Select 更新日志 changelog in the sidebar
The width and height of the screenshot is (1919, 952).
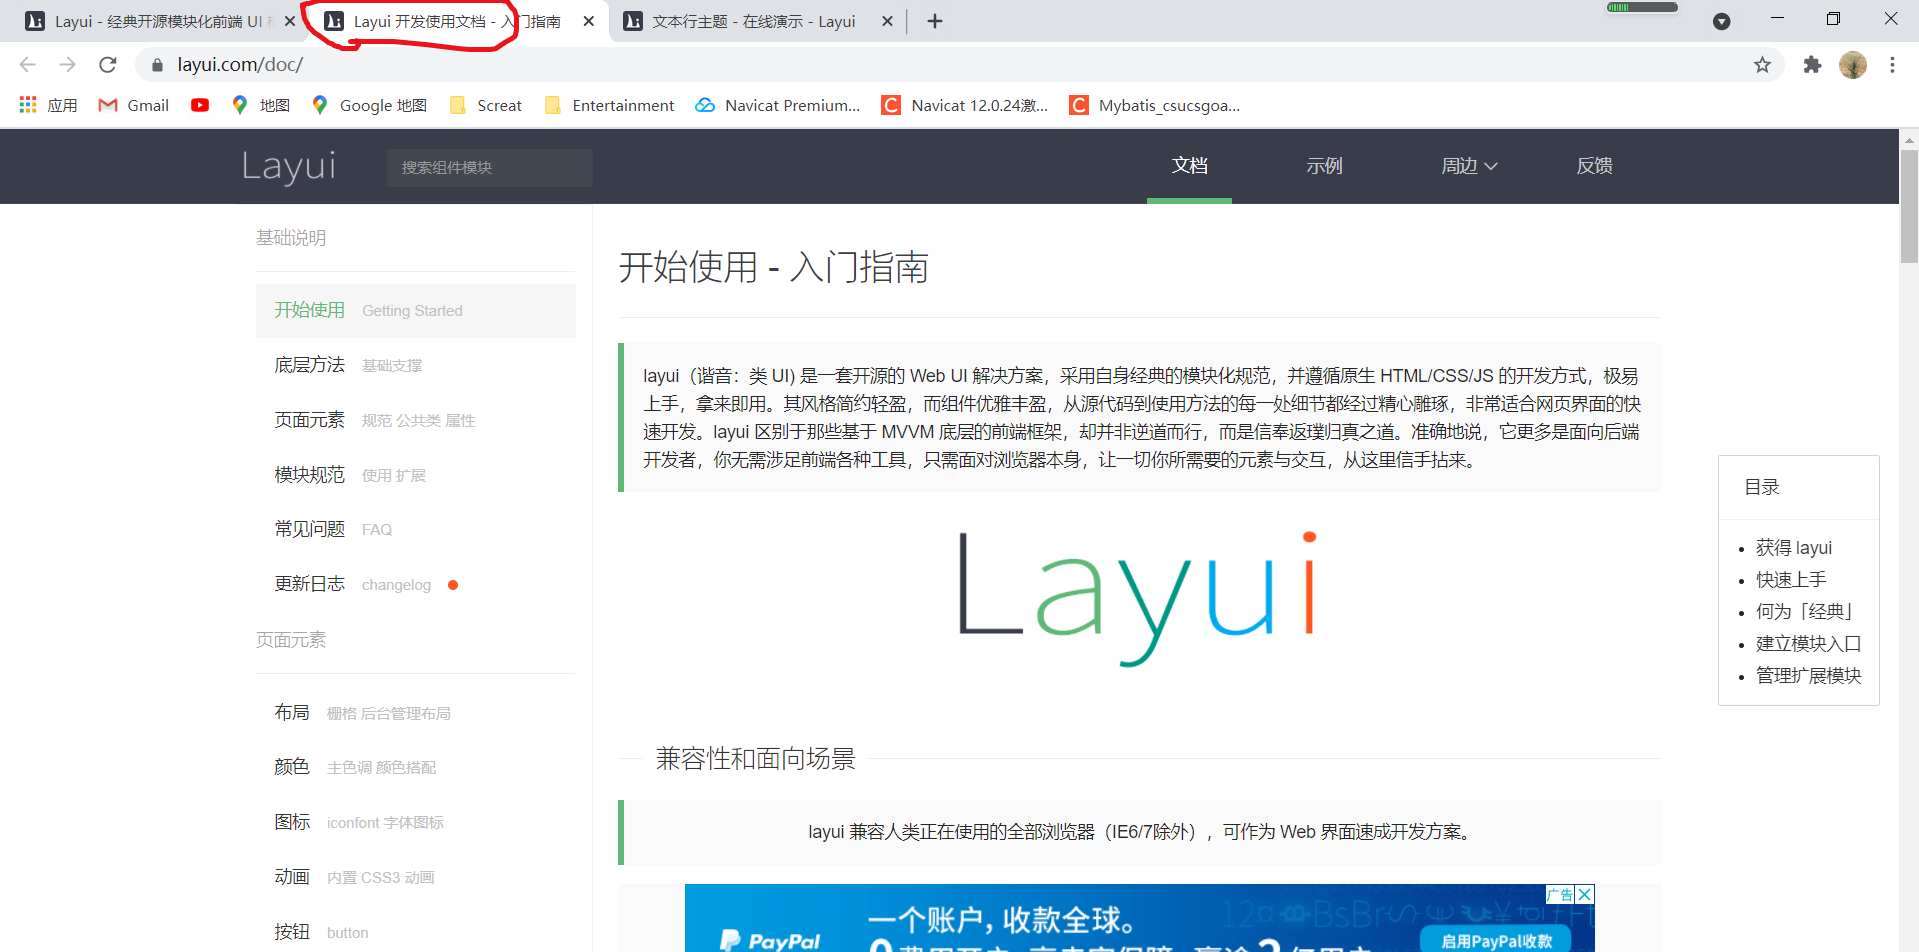click(309, 584)
